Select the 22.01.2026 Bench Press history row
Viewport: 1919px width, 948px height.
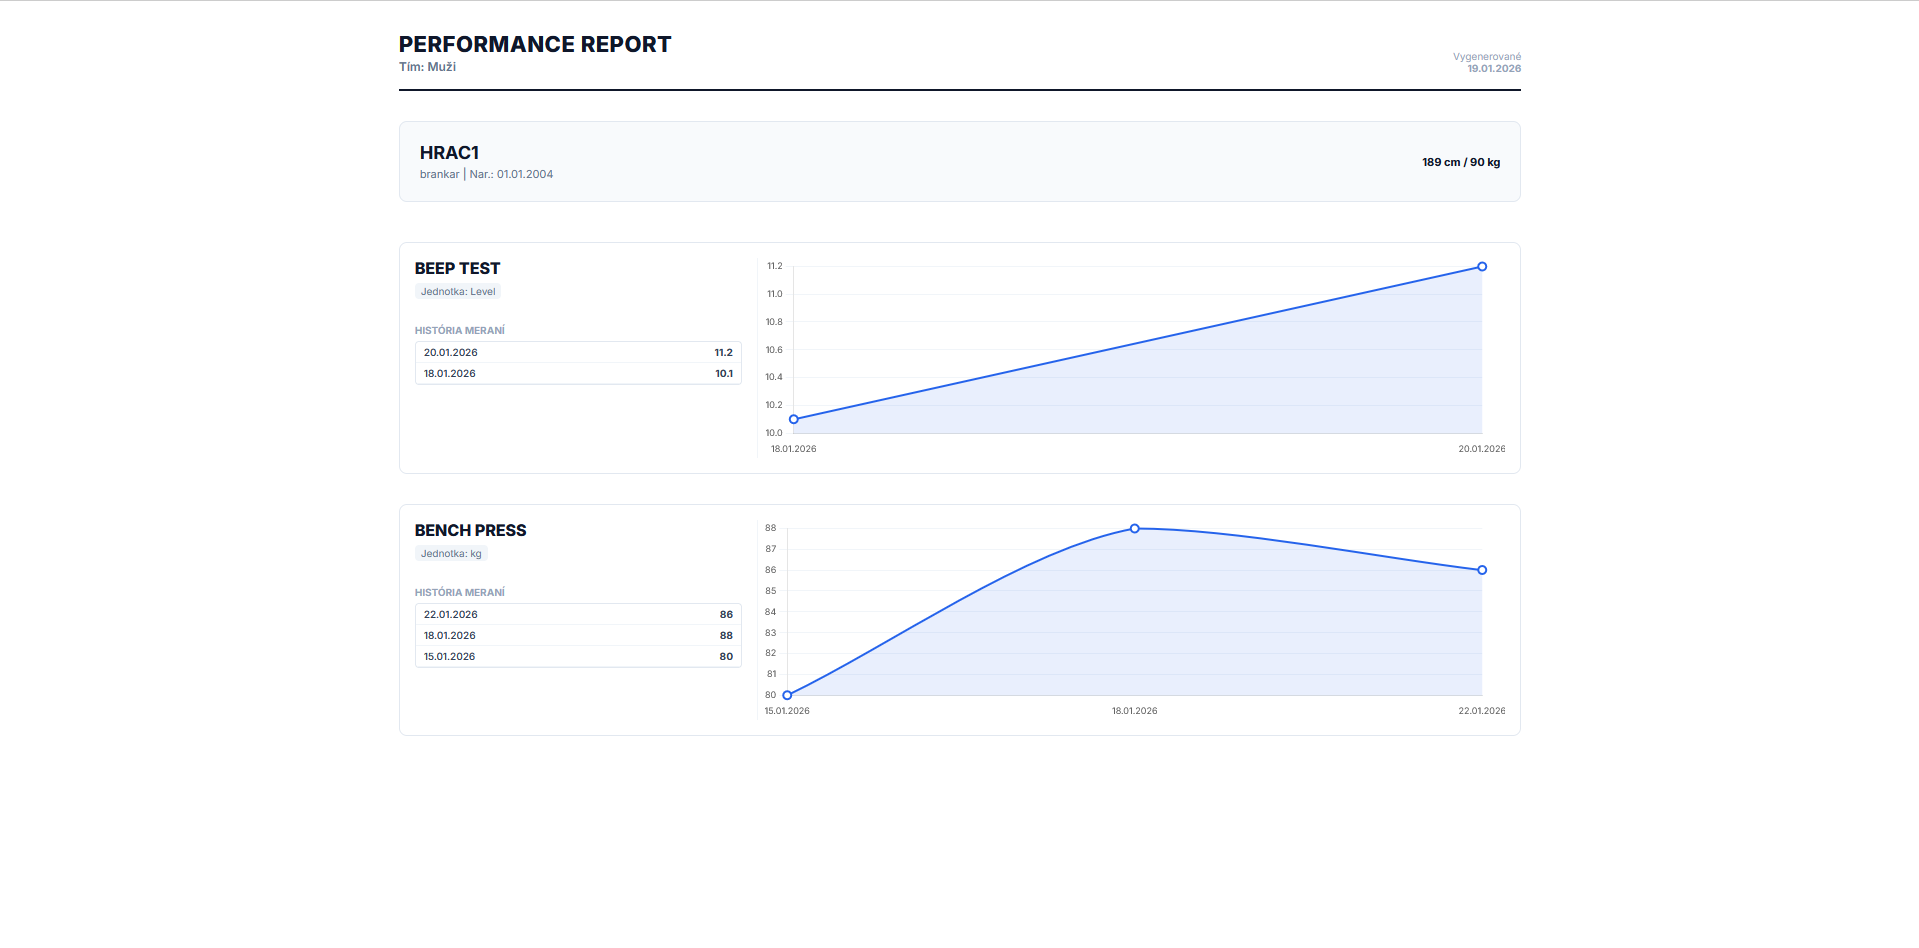pyautogui.click(x=577, y=615)
